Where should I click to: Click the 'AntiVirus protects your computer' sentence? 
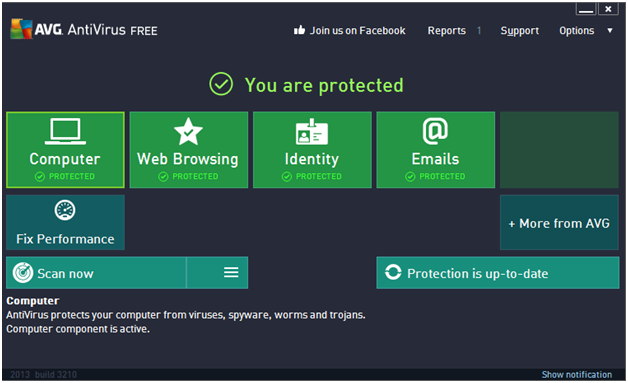tap(186, 315)
